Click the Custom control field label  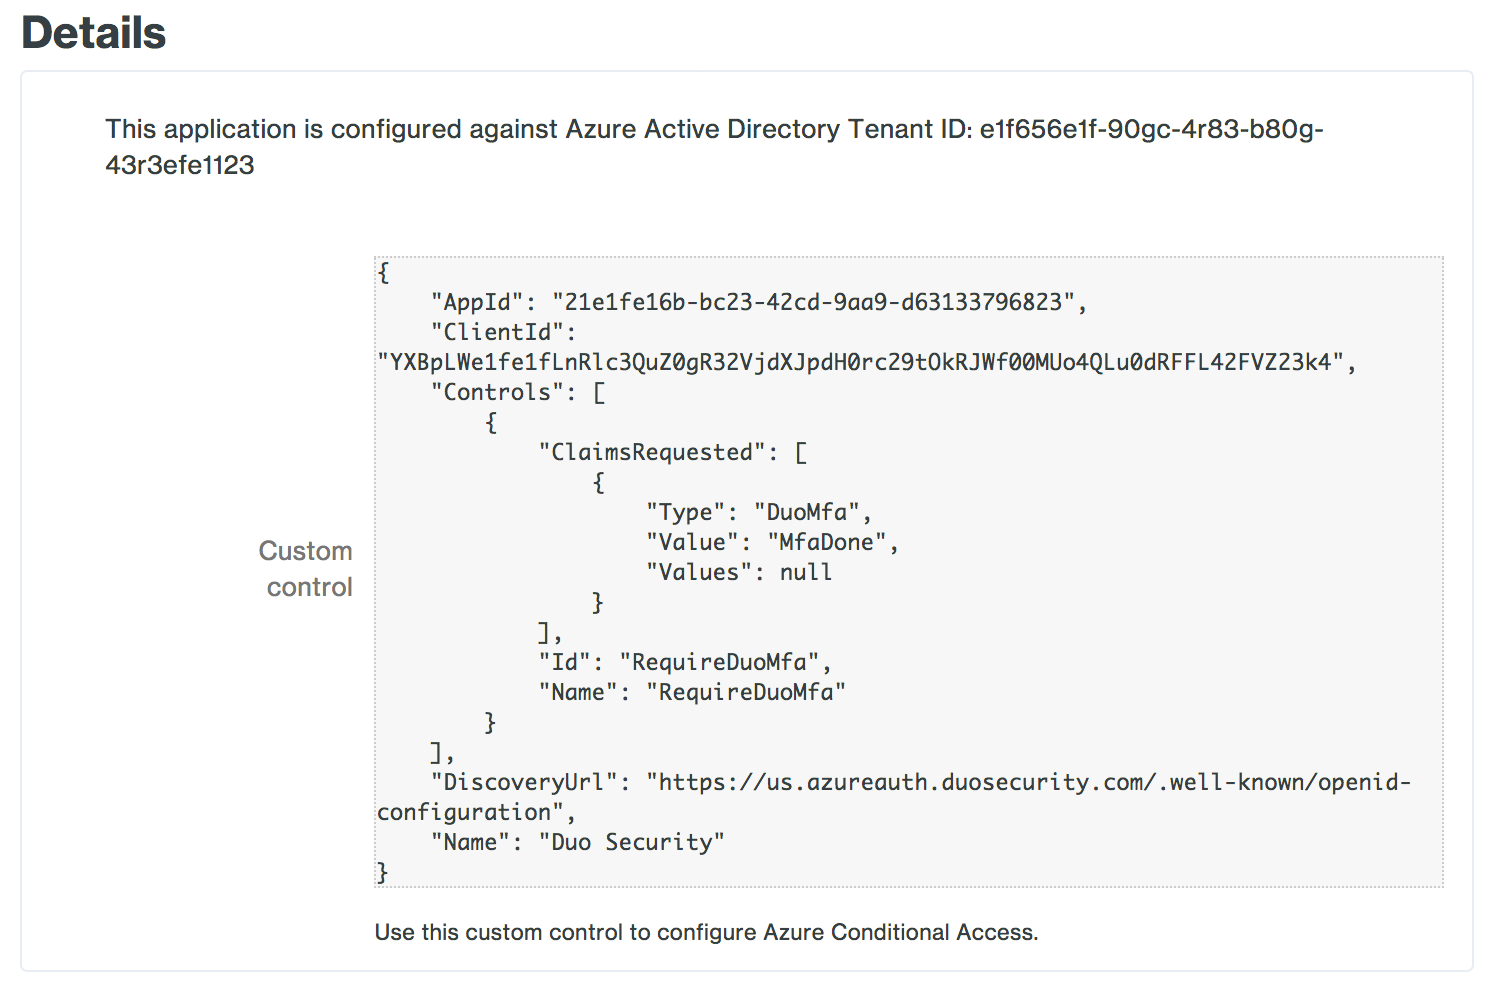tap(305, 568)
